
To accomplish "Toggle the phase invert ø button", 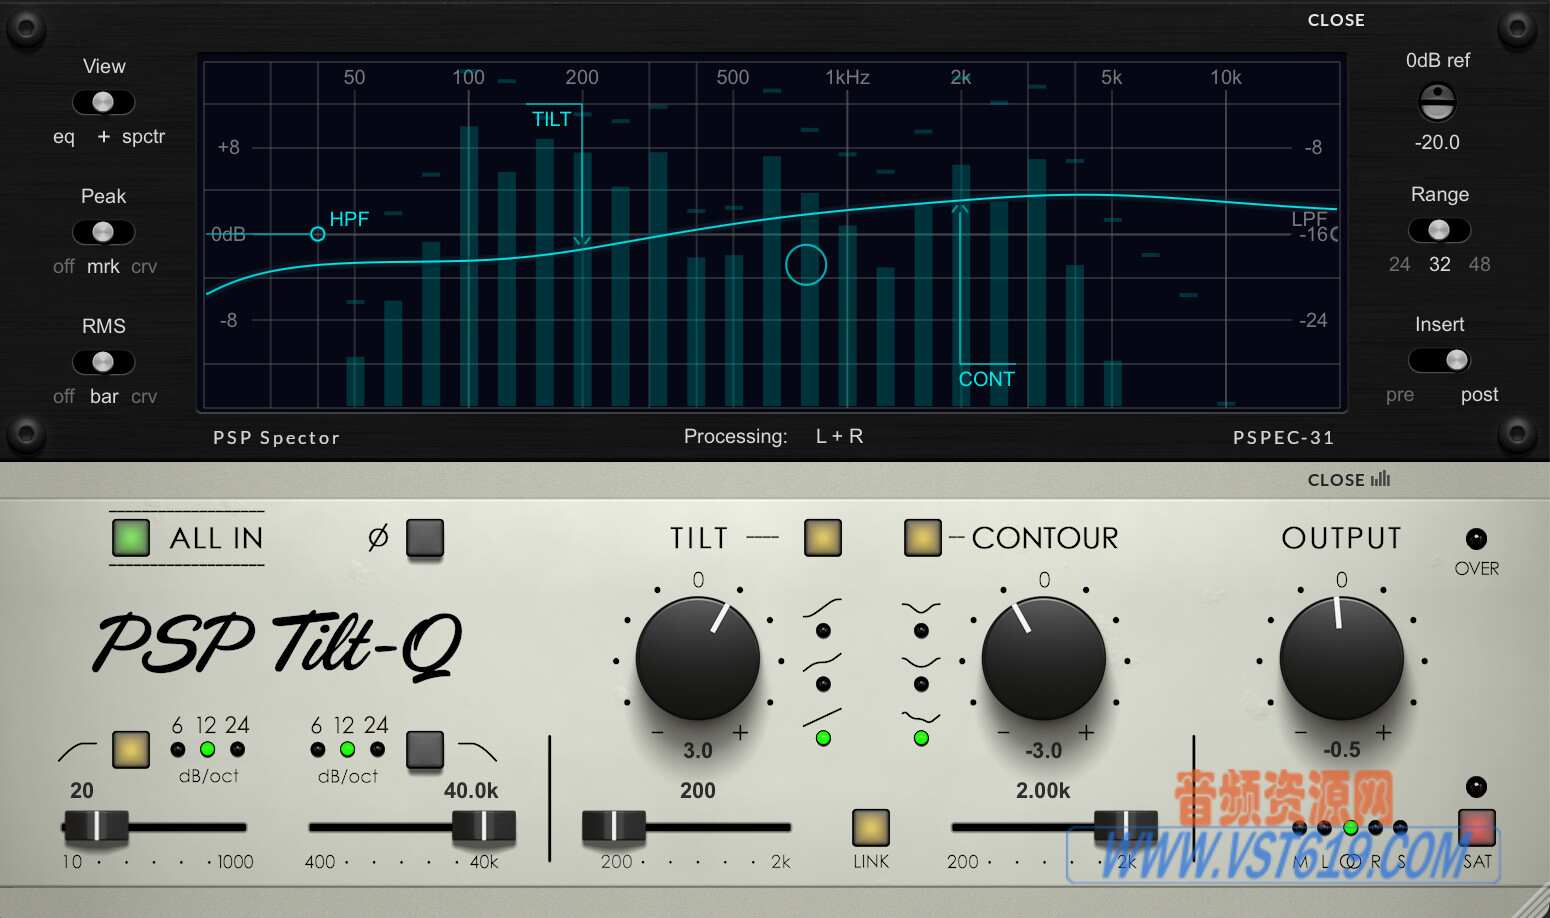I will pos(425,538).
